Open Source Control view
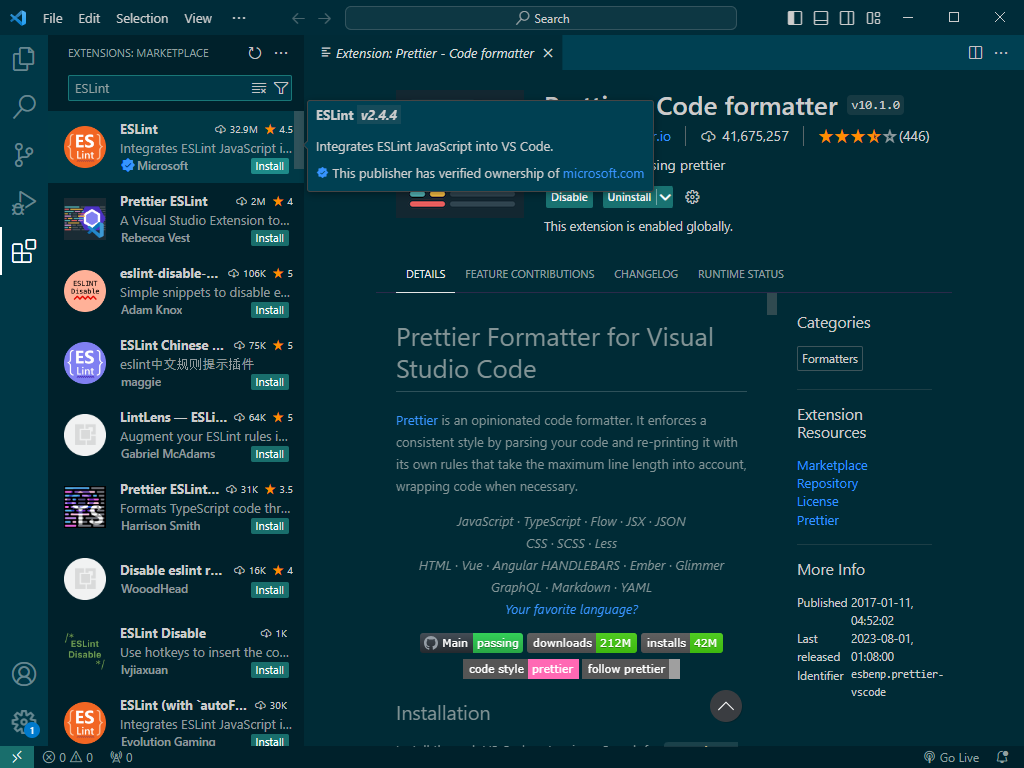Viewport: 1024px width, 768px height. coord(24,155)
